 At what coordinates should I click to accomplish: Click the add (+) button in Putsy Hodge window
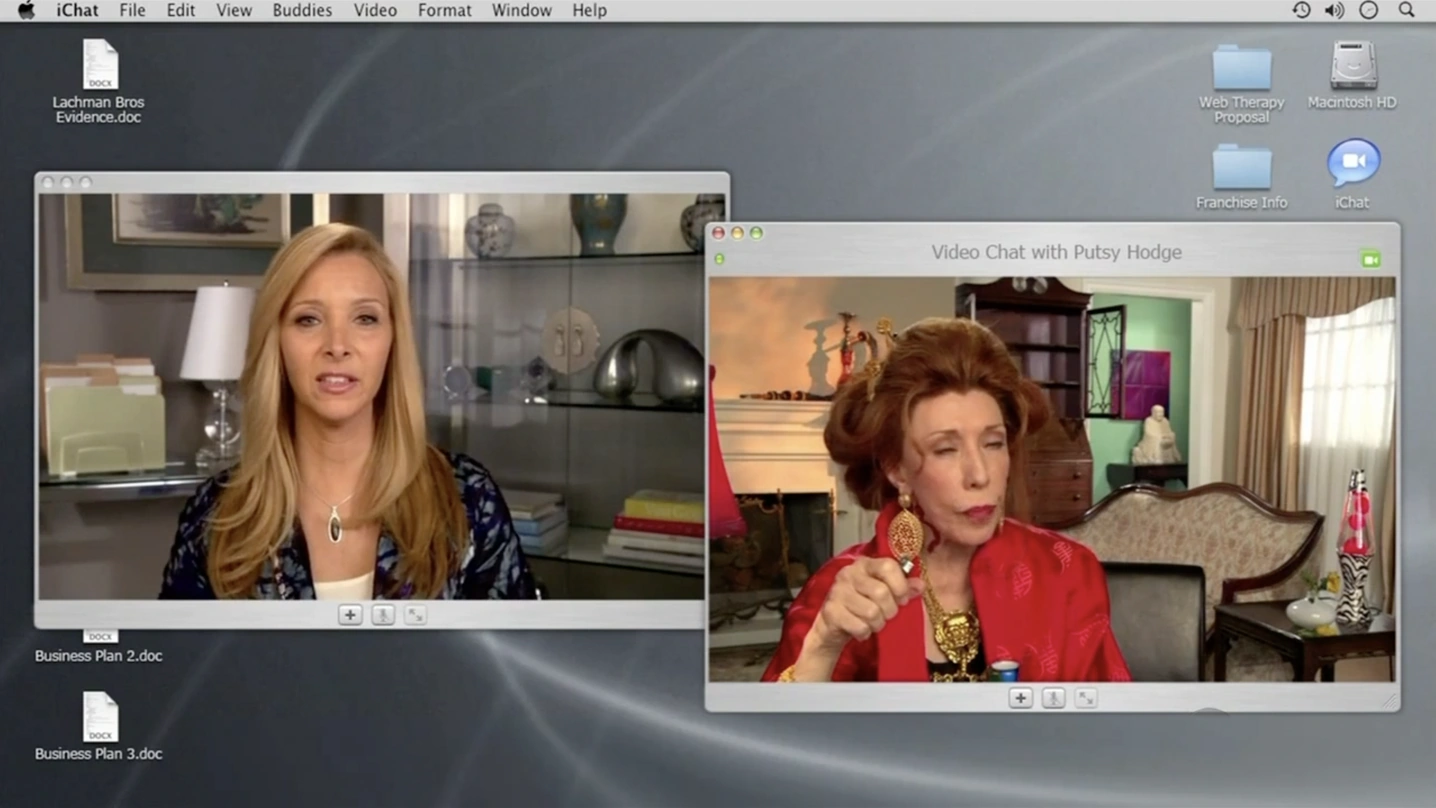coord(1020,698)
